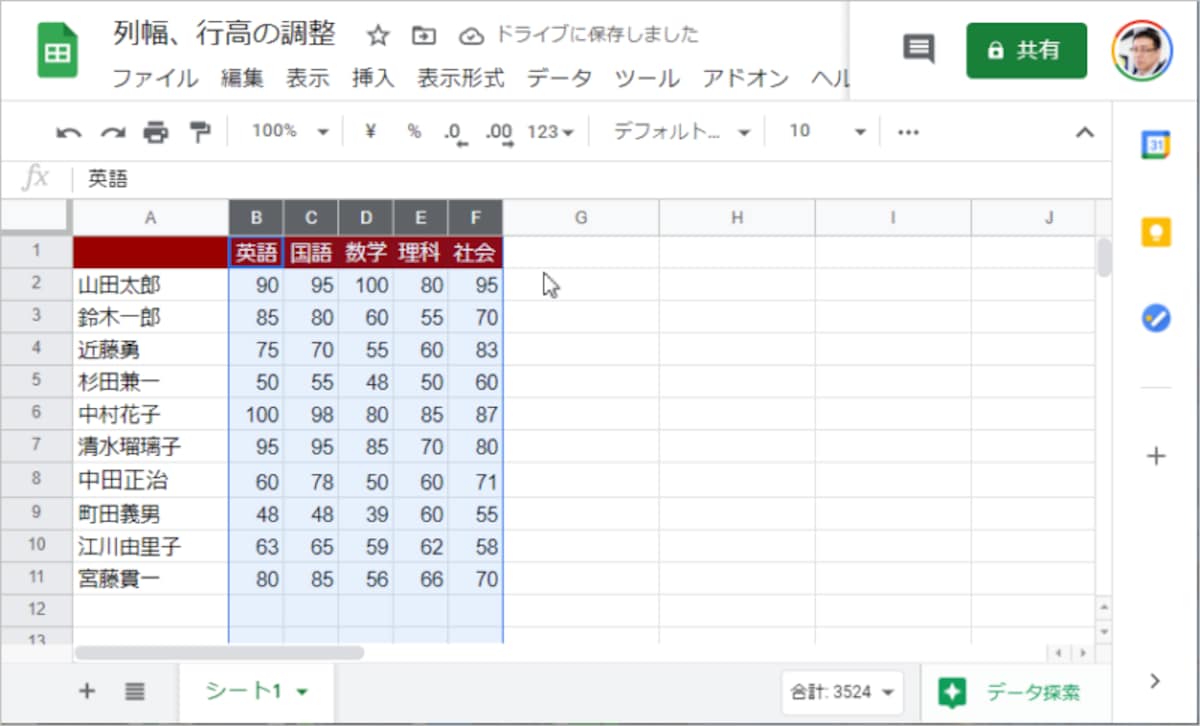Click the scroll down arrow
The height and width of the screenshot is (726, 1200).
(x=1104, y=631)
